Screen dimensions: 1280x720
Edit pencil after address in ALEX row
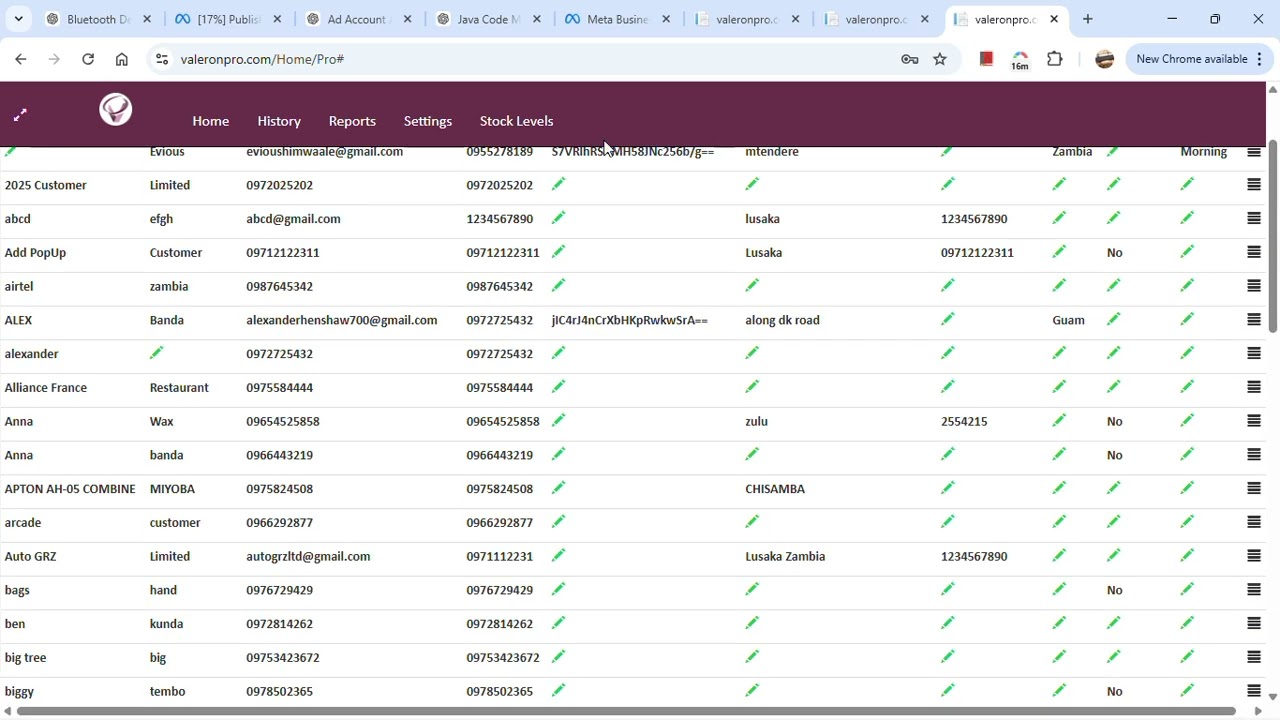[x=948, y=319]
